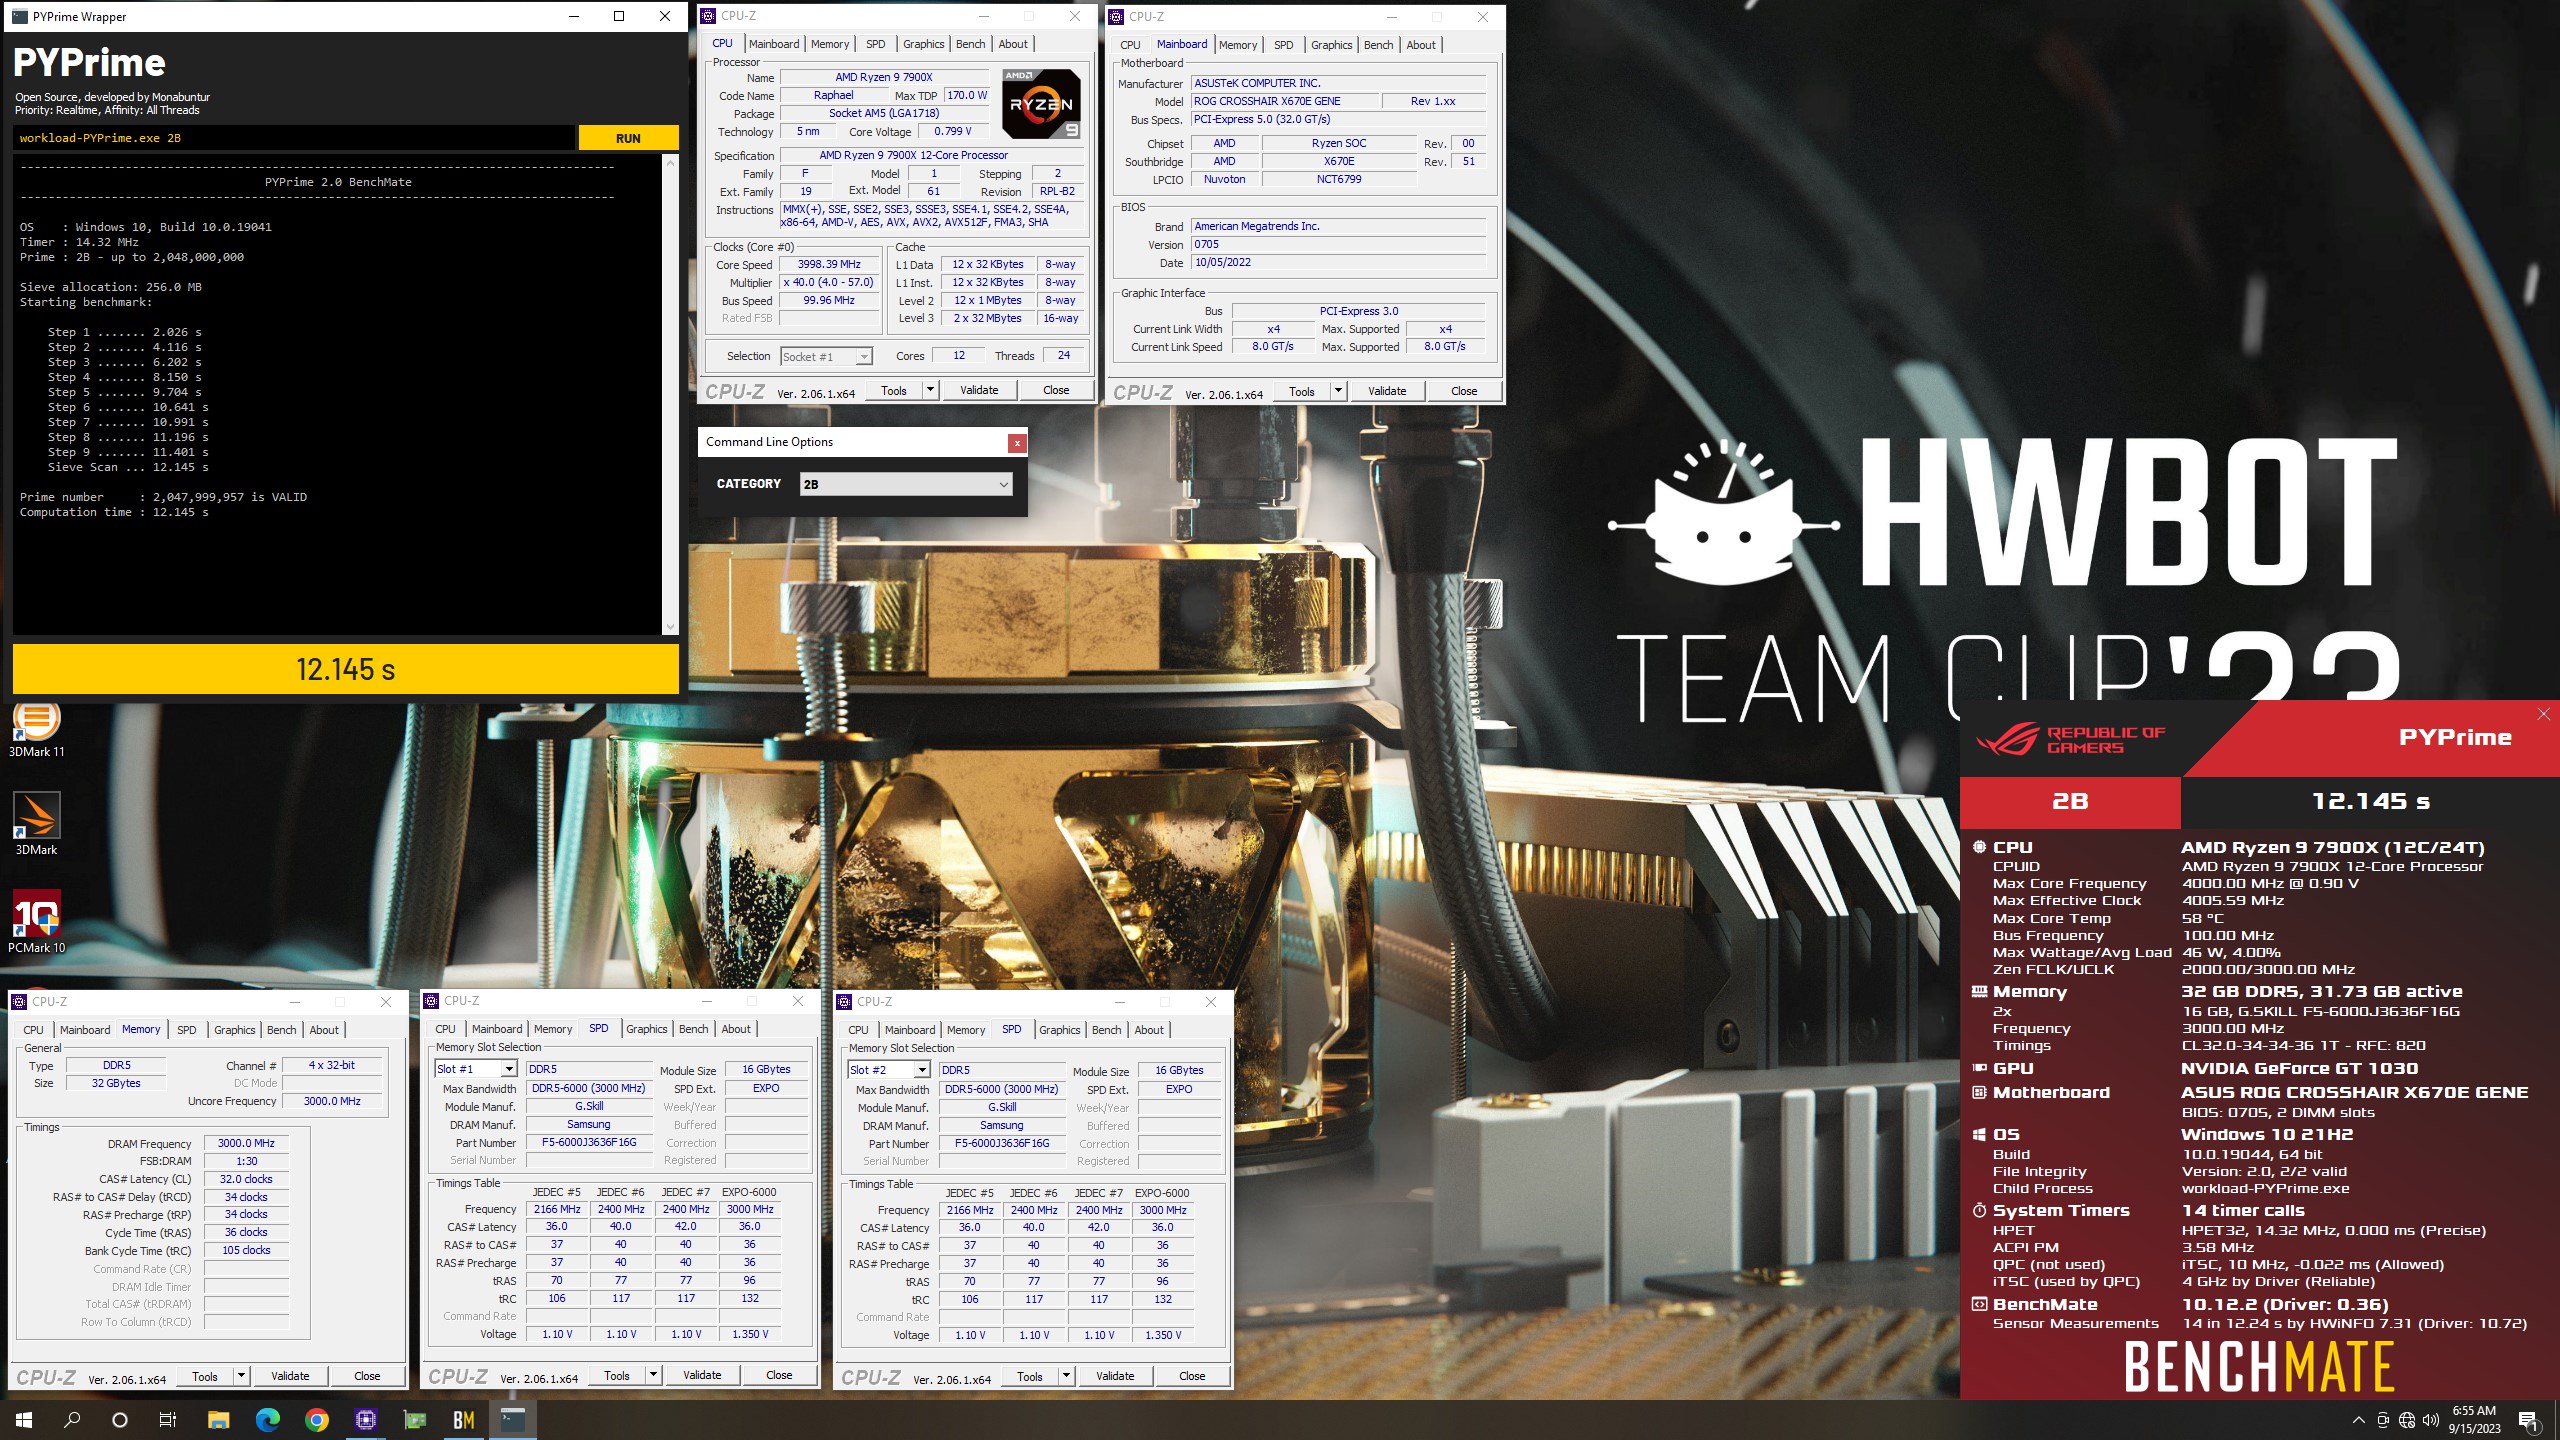This screenshot has height=1440, width=2560.
Task: Expand Tools arrow in the Slot #2 SPD window
Action: pos(1066,1376)
